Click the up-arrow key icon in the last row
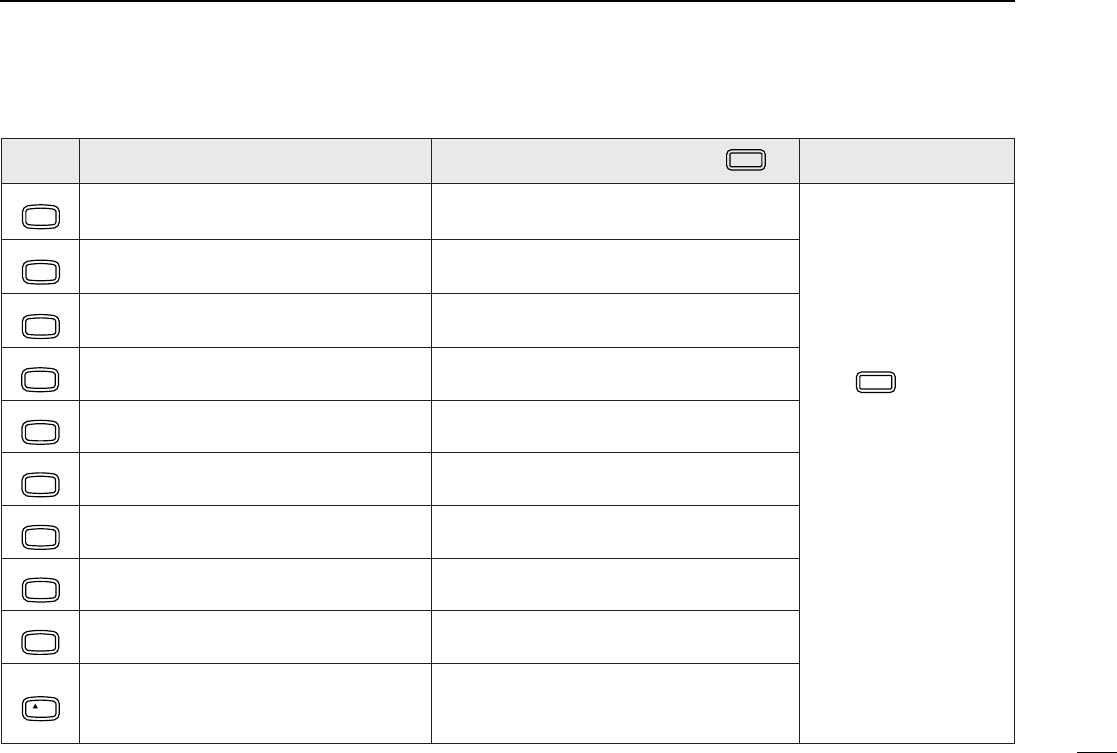The height and width of the screenshot is (753, 1117). coord(41,709)
